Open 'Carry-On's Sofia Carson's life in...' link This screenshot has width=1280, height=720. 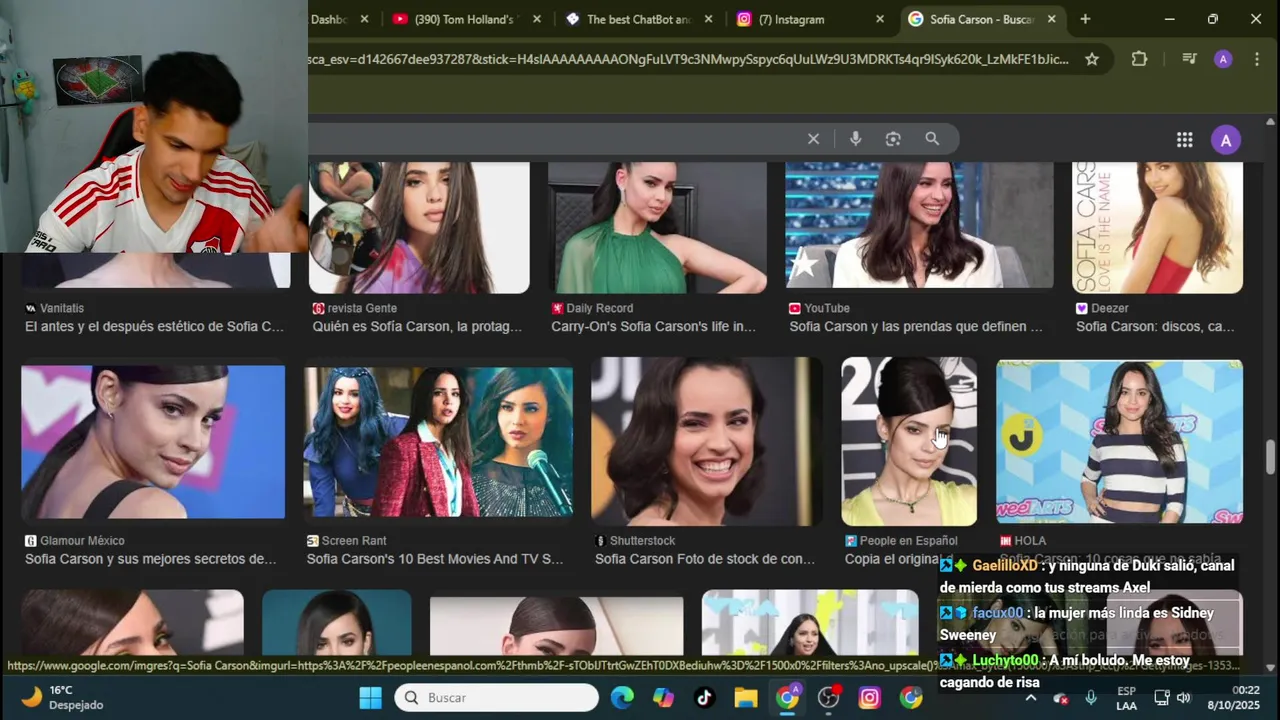pos(654,326)
